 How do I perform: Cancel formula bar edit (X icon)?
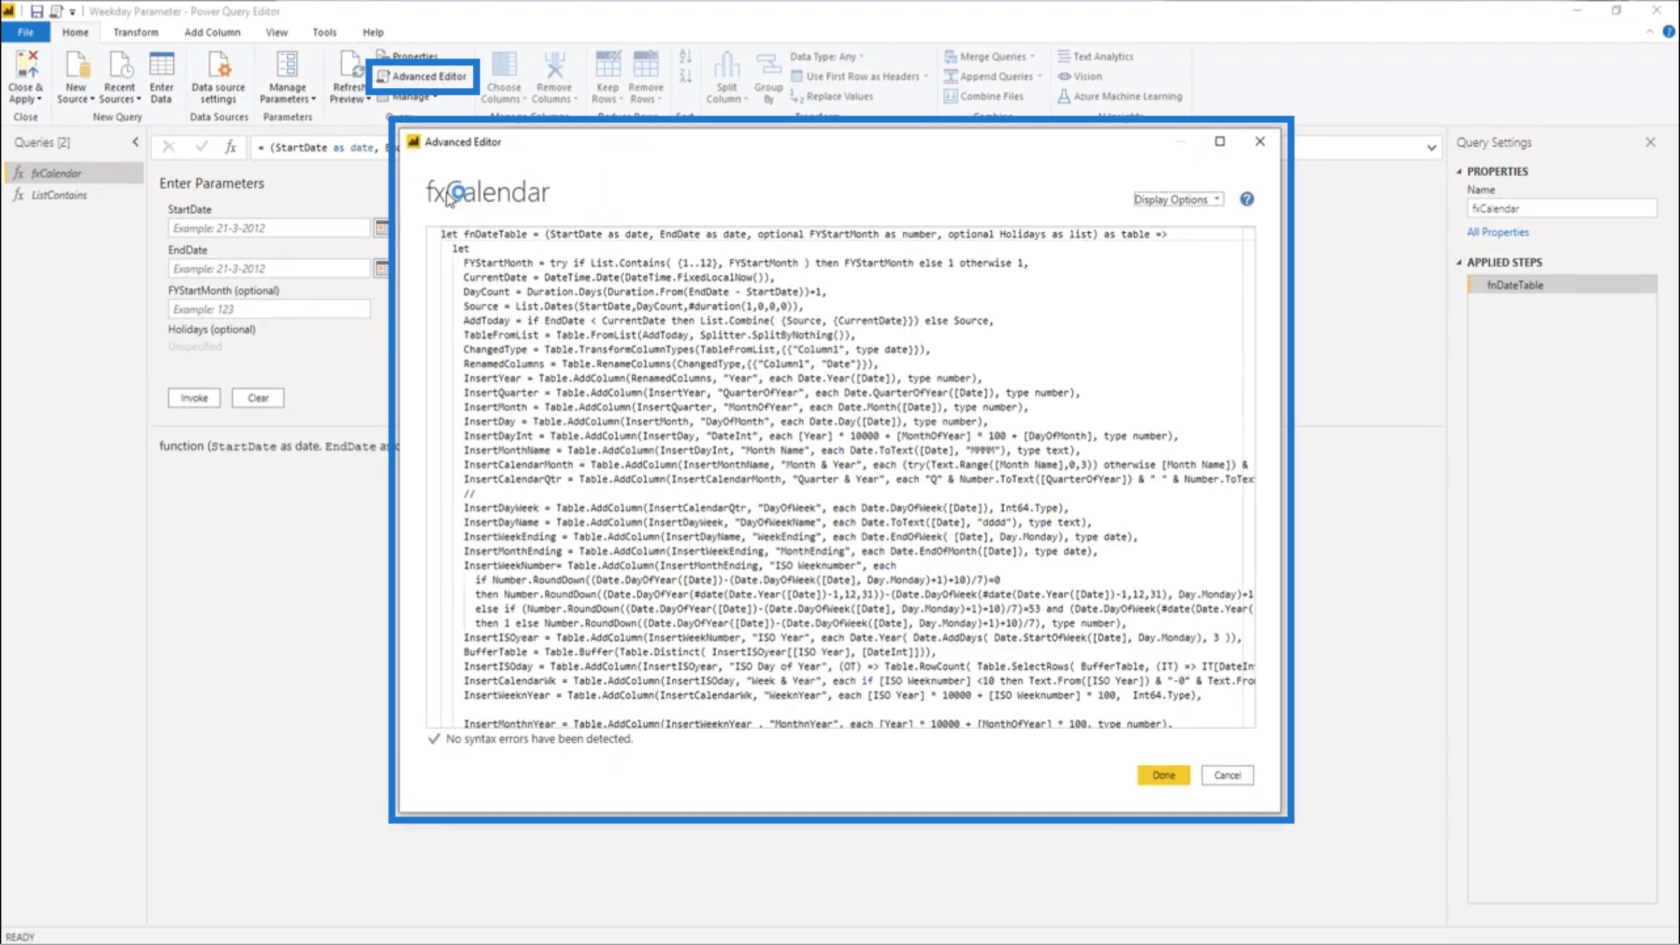[x=168, y=147]
